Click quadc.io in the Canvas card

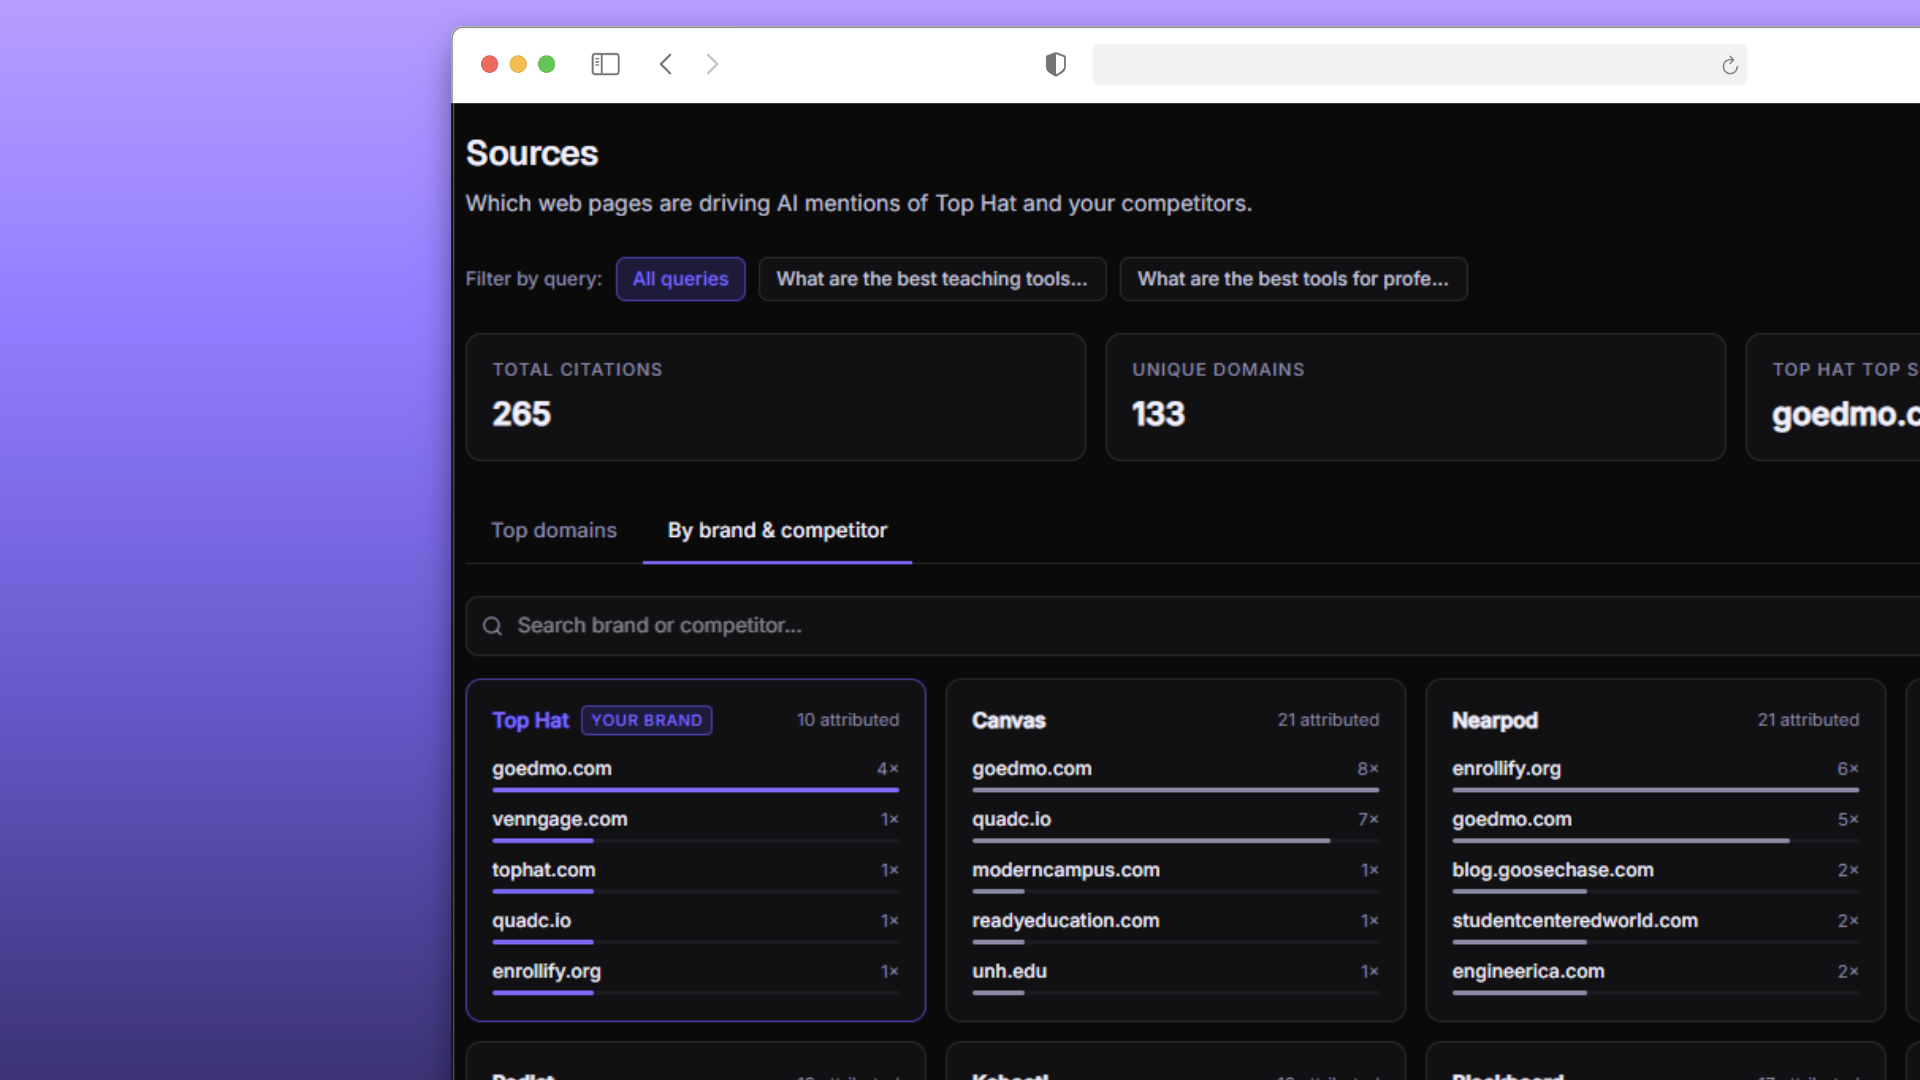1011,819
